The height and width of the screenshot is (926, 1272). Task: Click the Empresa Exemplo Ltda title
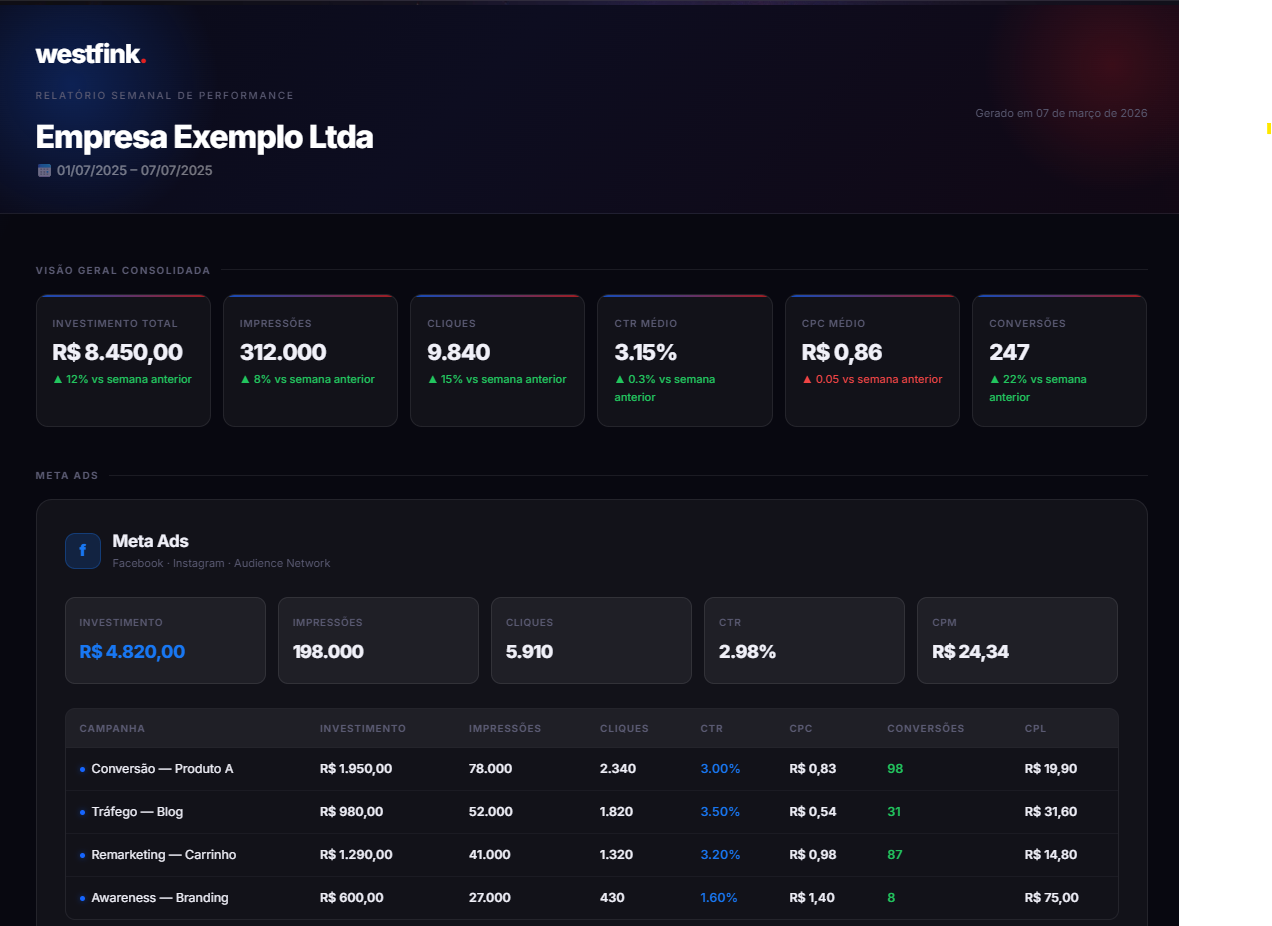tap(204, 136)
